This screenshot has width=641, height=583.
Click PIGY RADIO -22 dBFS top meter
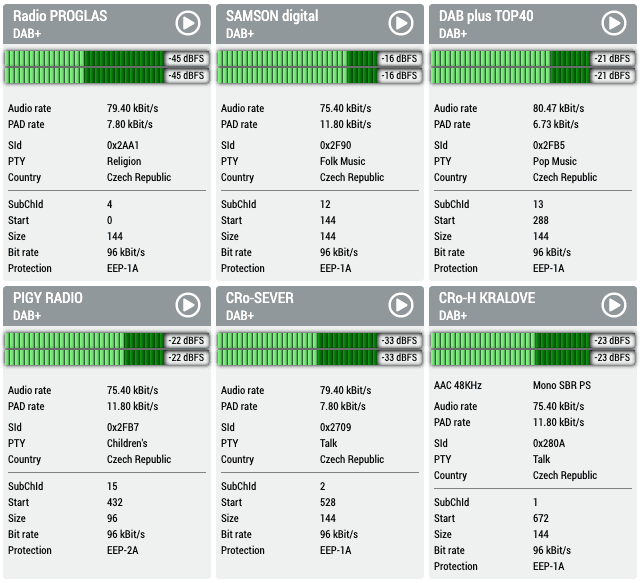coord(107,341)
